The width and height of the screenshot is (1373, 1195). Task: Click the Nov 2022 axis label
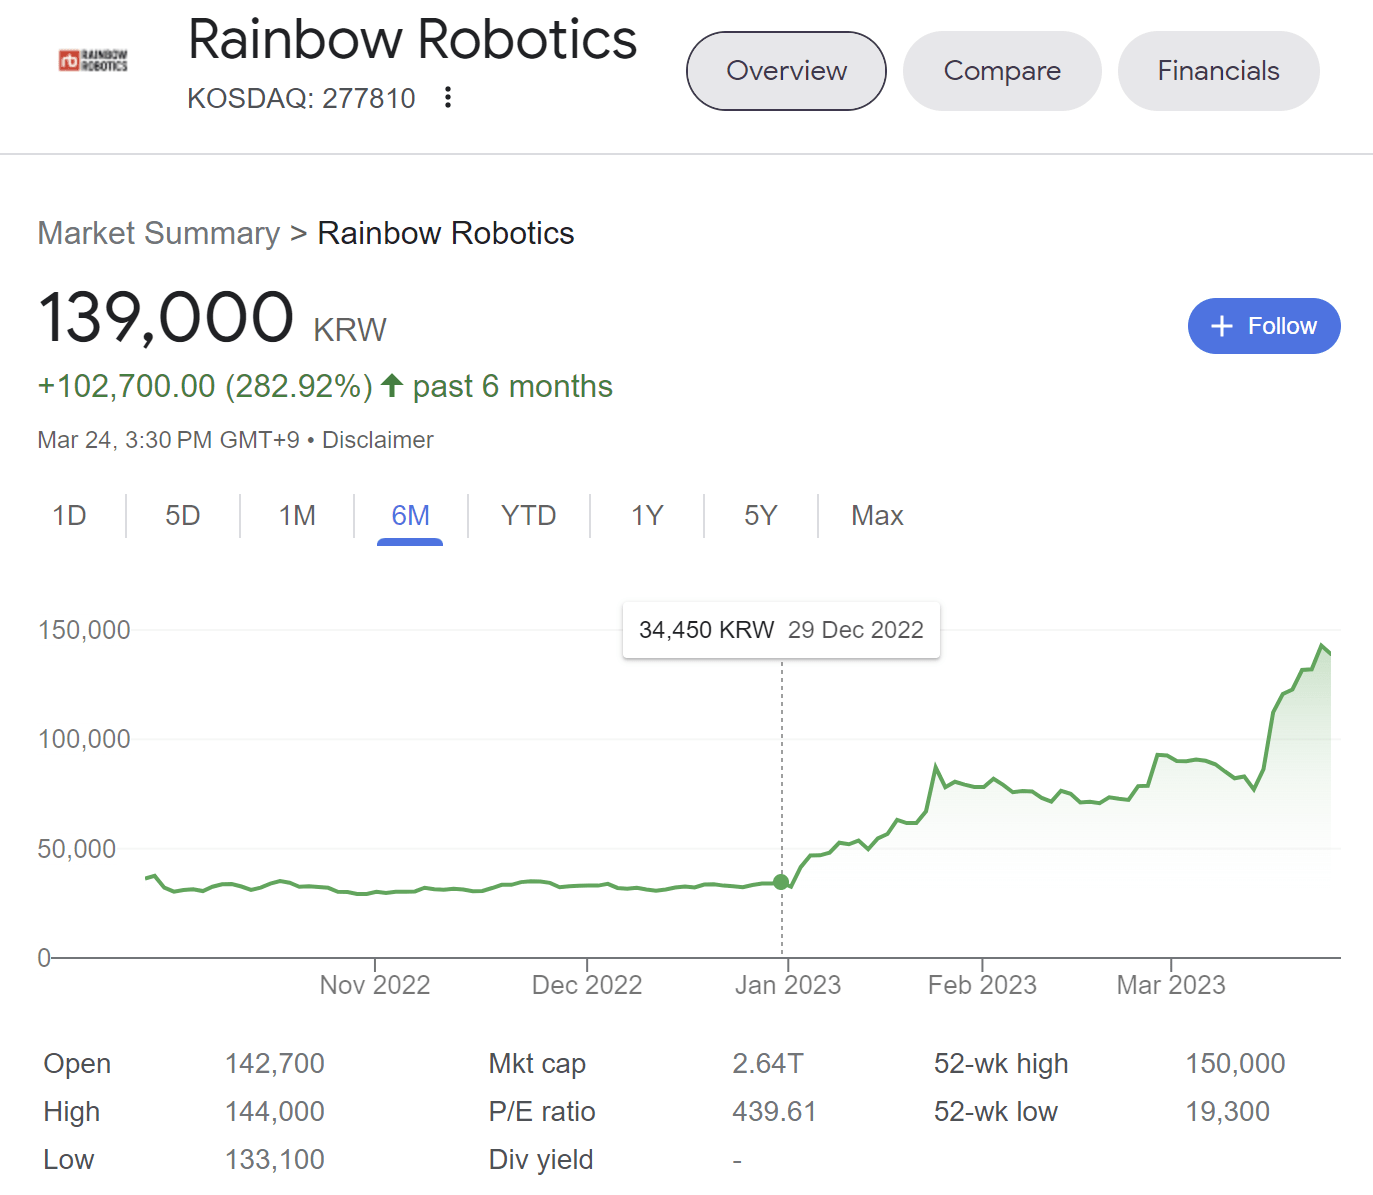[x=375, y=985]
